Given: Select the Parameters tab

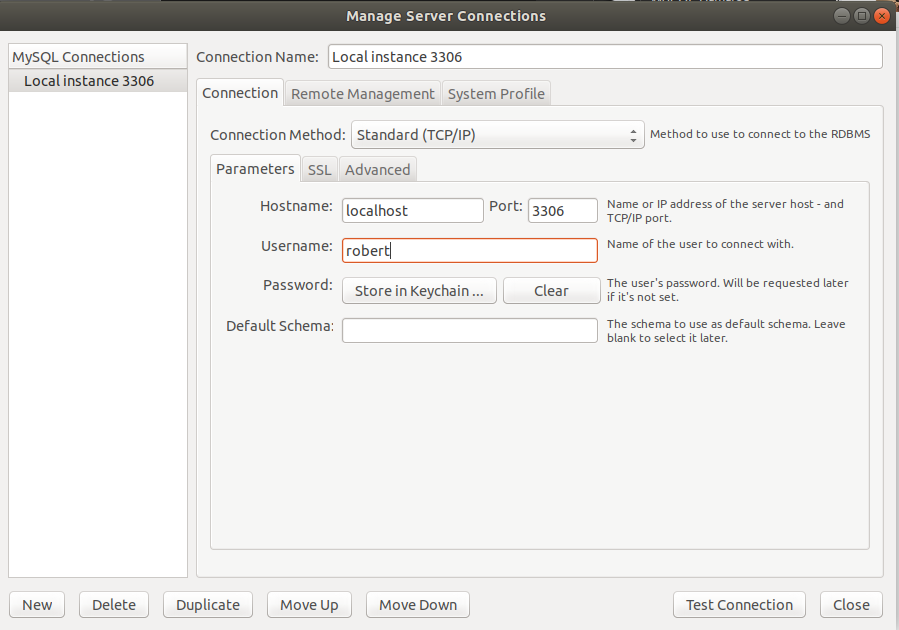Looking at the screenshot, I should point(255,169).
